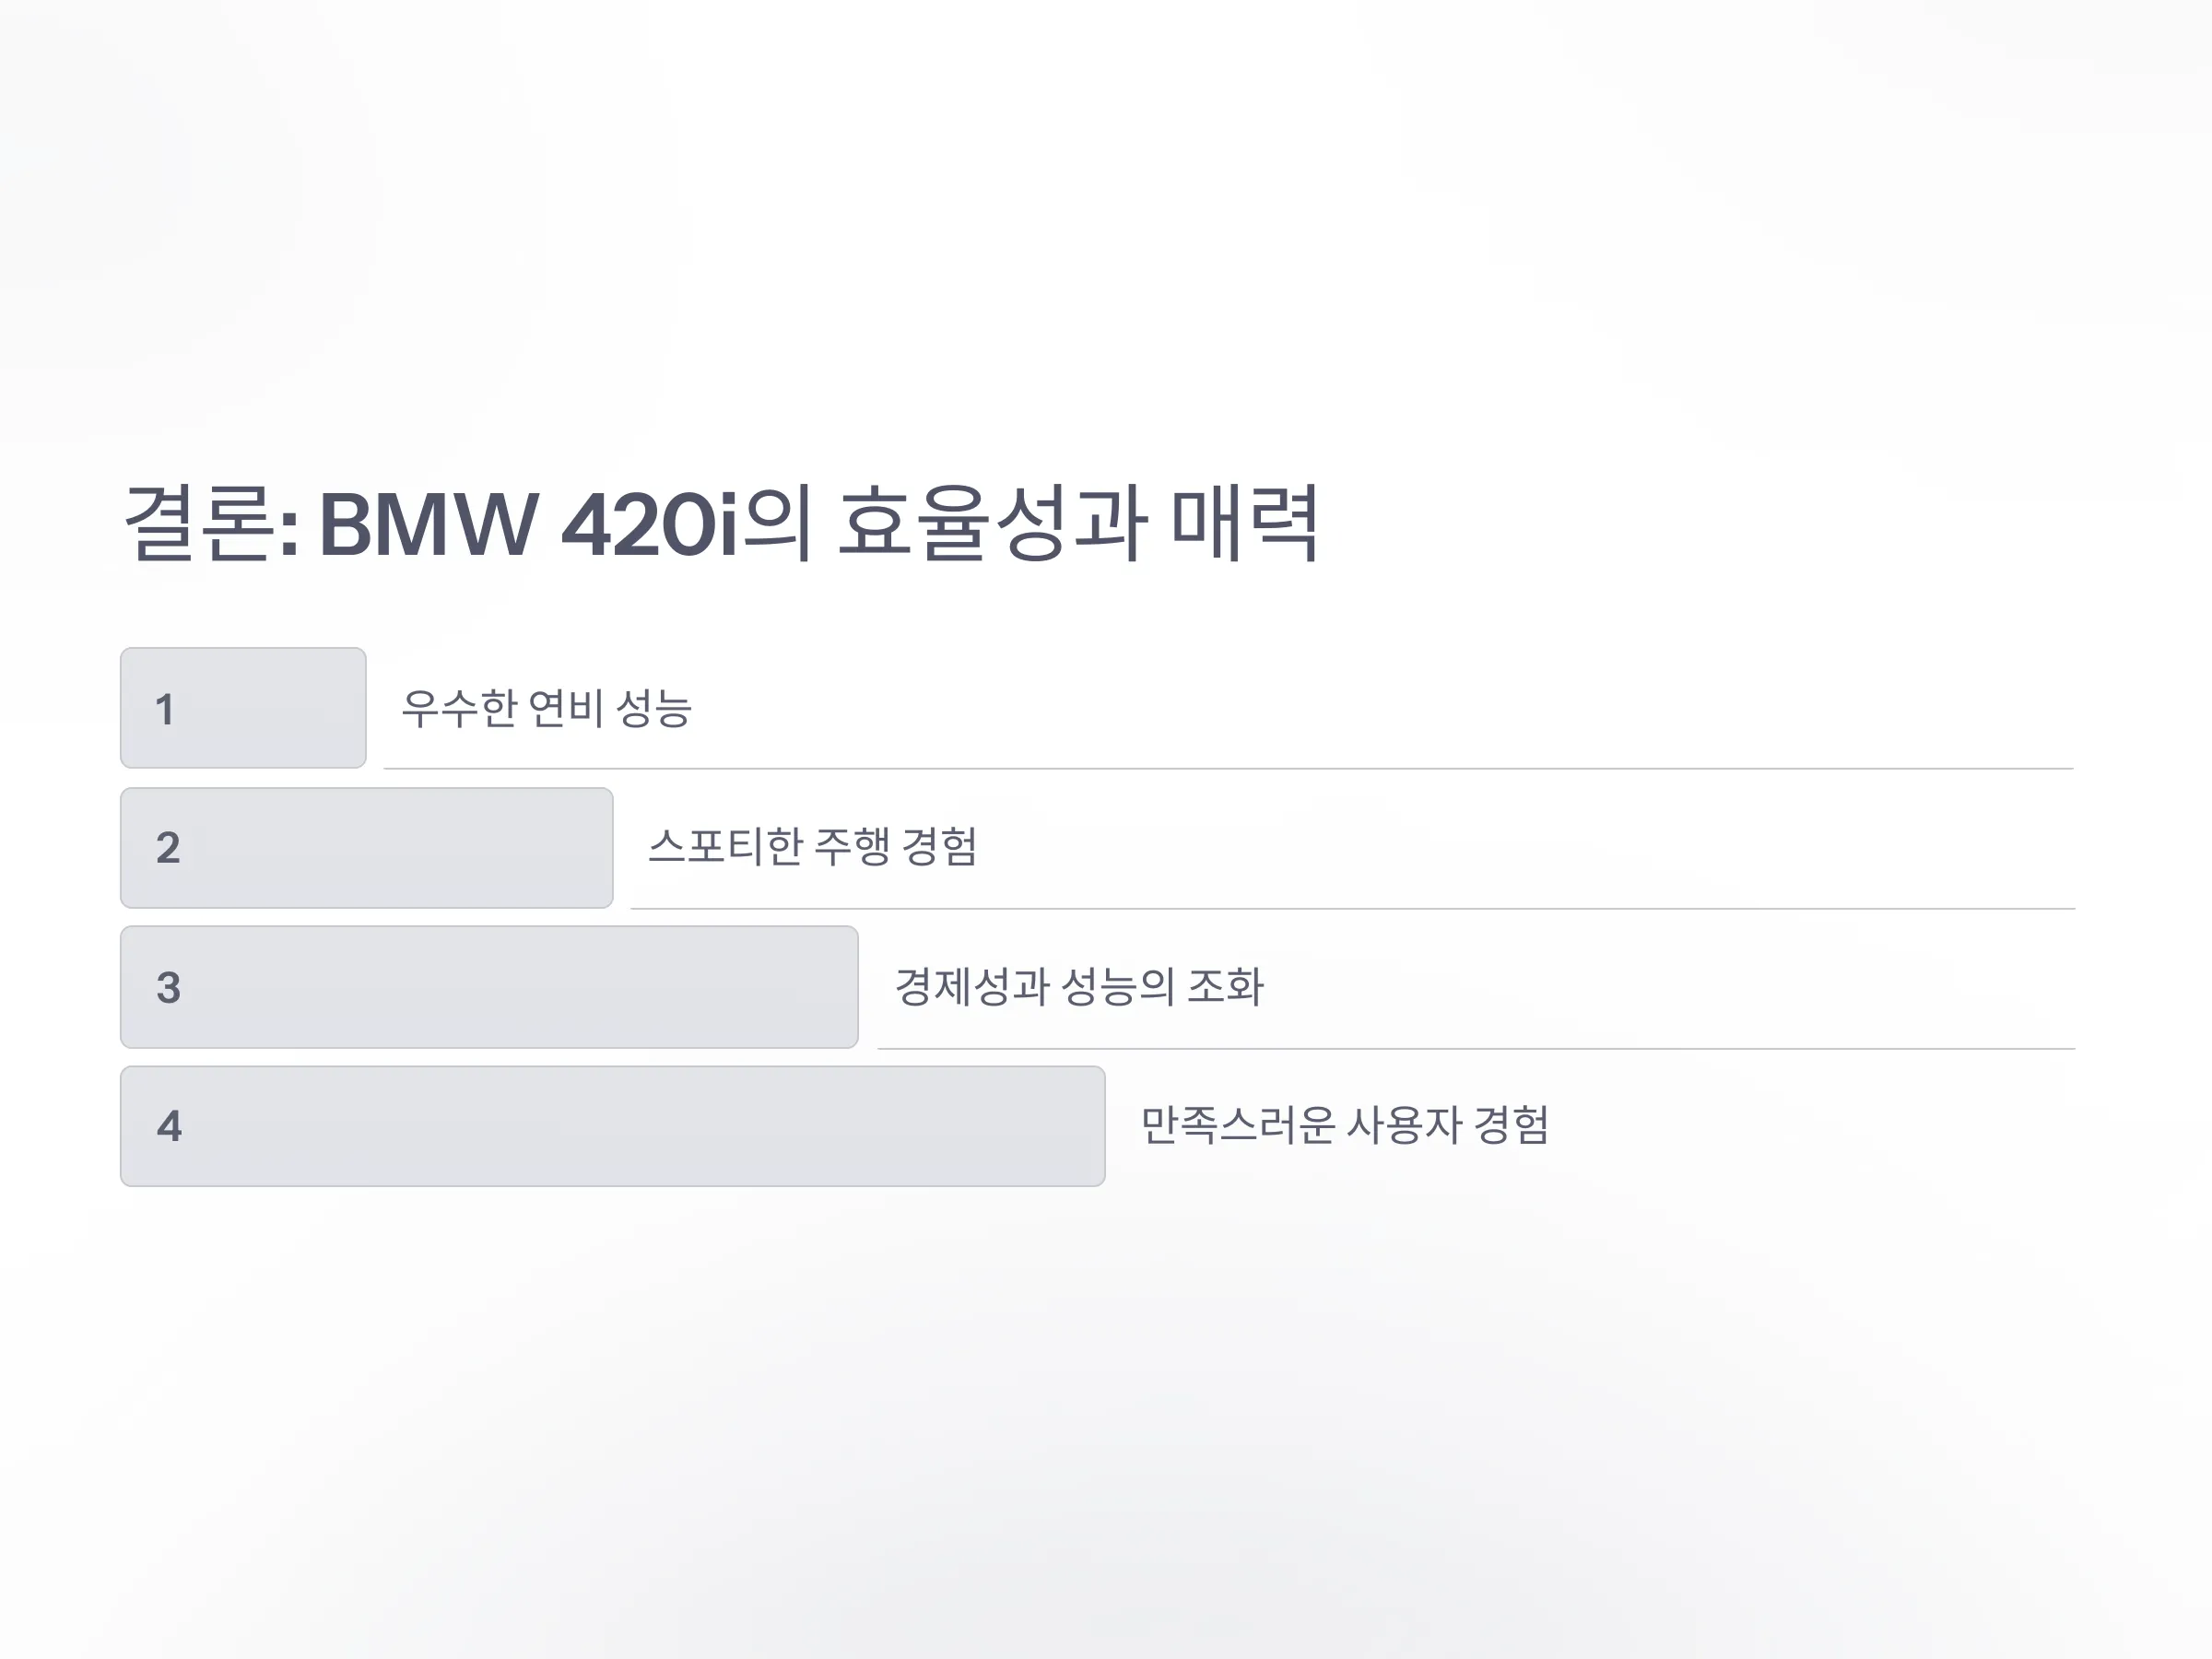Click the digit 2 inside the second box

point(168,848)
